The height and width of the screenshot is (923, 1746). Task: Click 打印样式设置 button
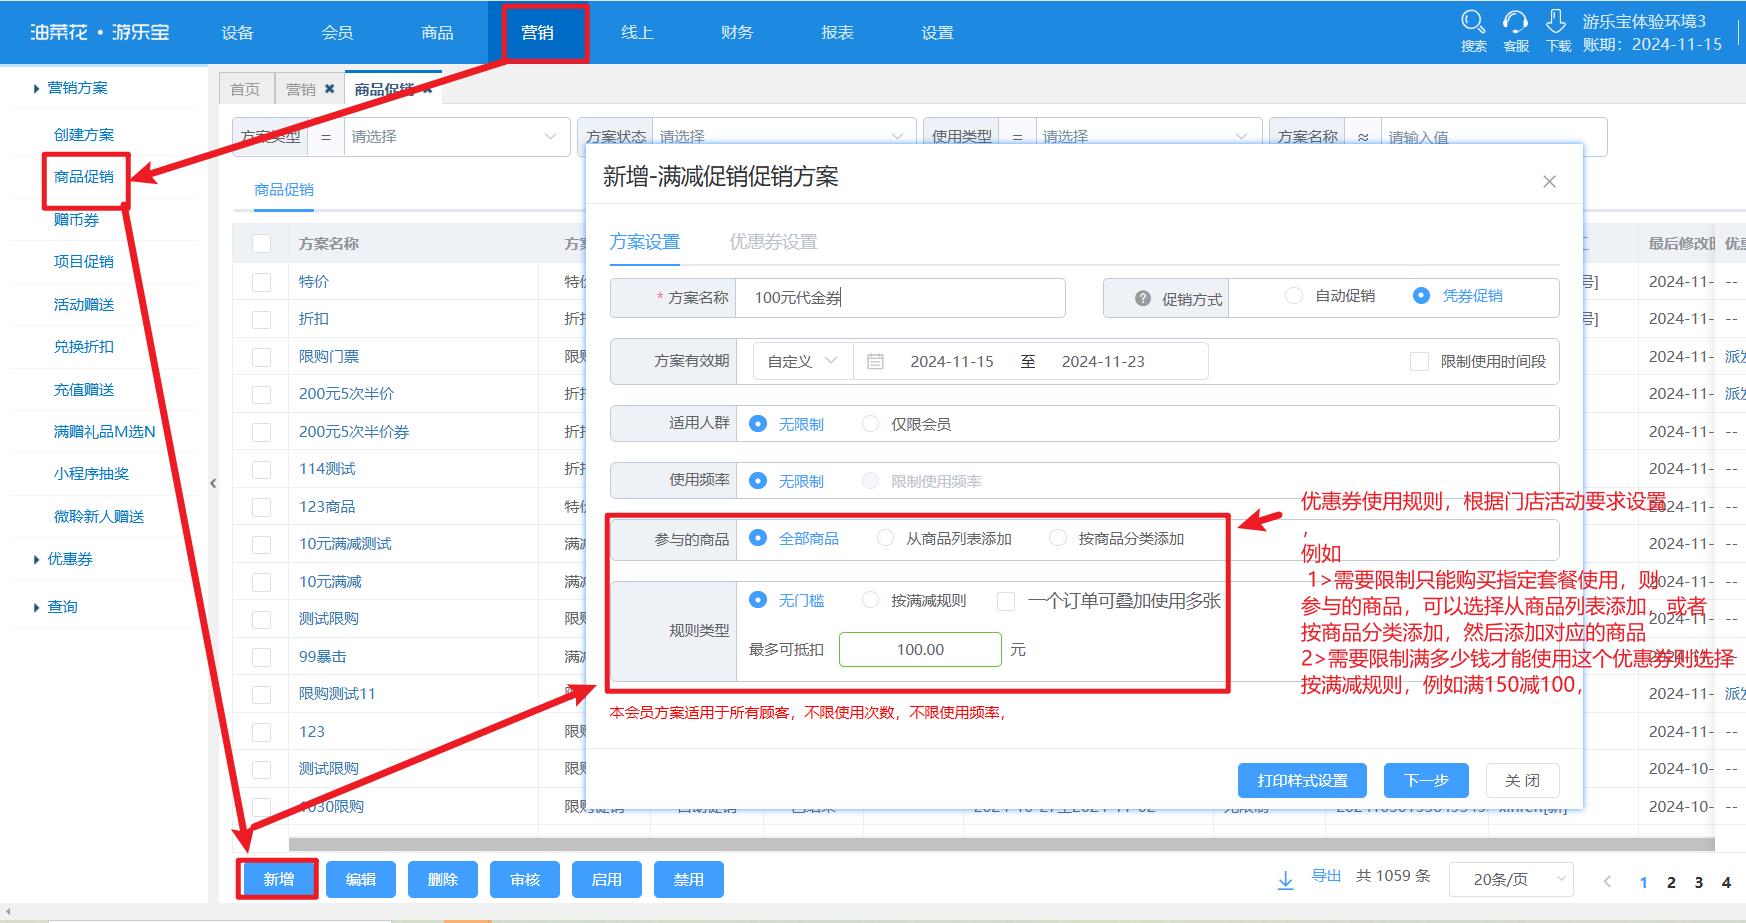1303,780
